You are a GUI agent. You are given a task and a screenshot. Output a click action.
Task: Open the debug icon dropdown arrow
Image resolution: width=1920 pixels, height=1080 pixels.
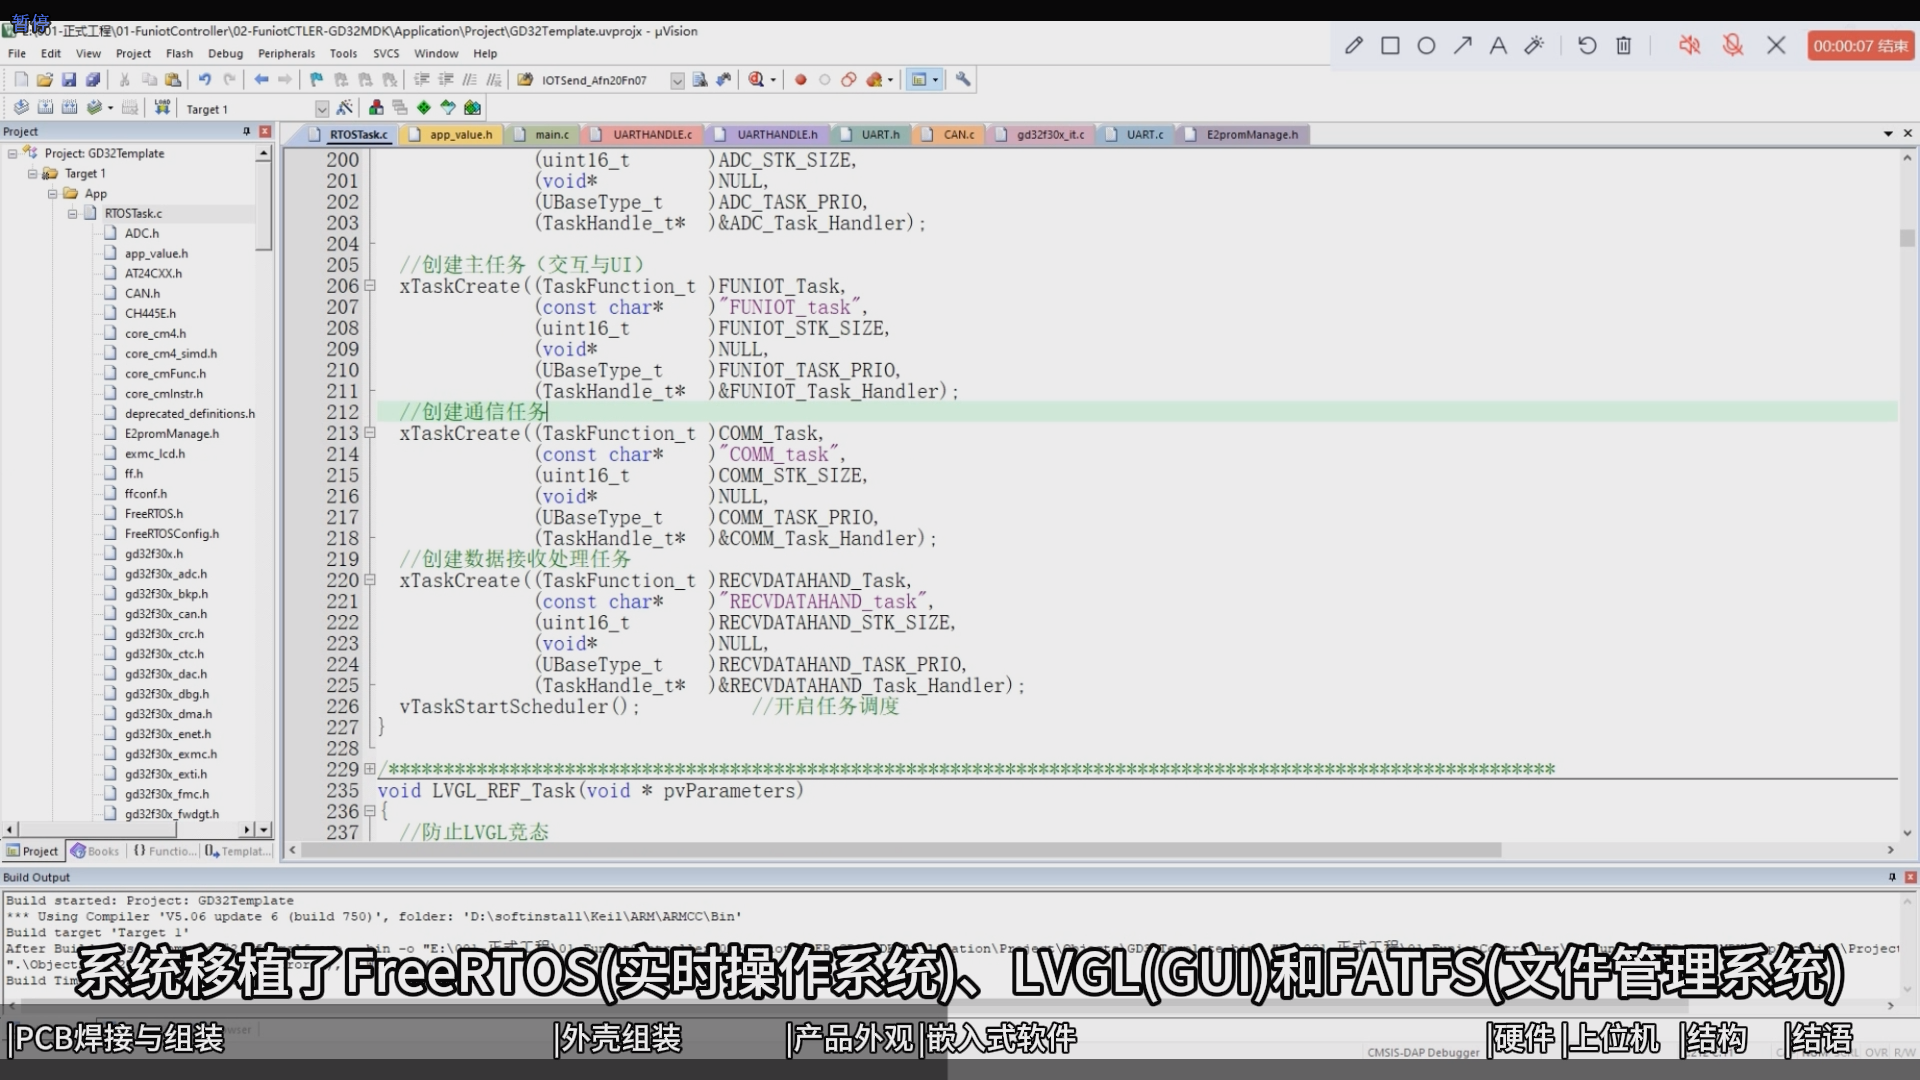[773, 81]
